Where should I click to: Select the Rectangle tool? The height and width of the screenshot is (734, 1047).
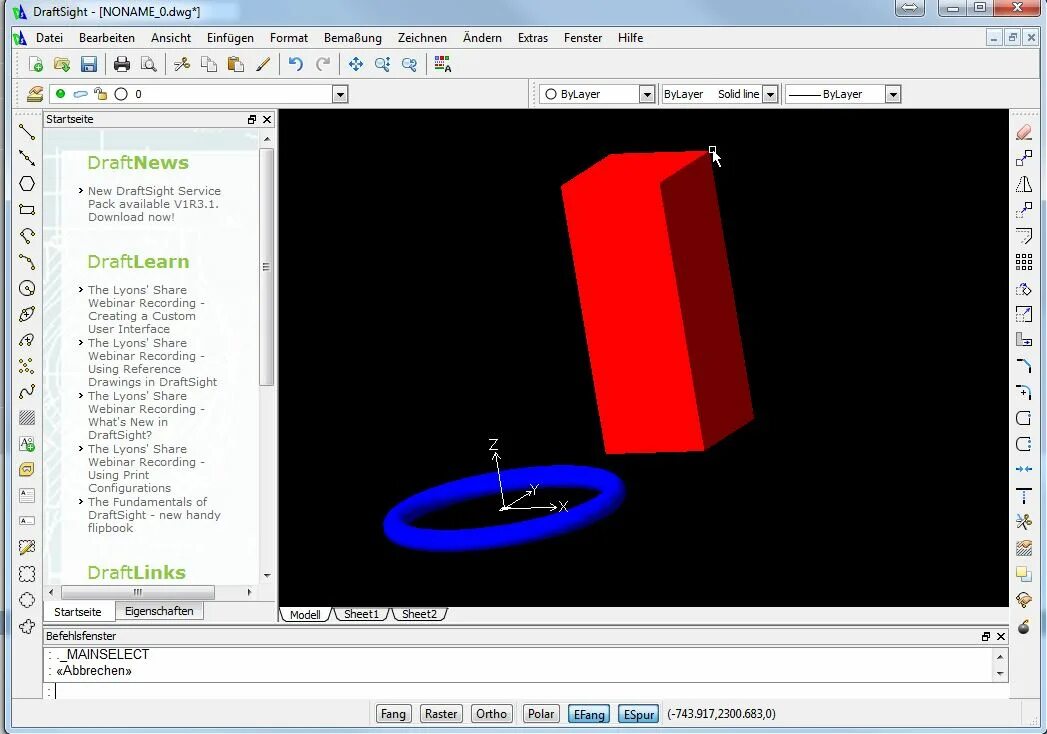point(27,210)
